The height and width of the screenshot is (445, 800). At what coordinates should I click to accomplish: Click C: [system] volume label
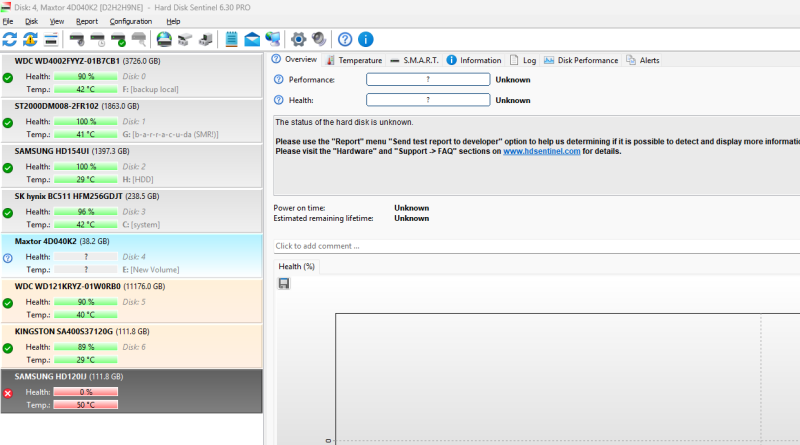[x=141, y=225]
